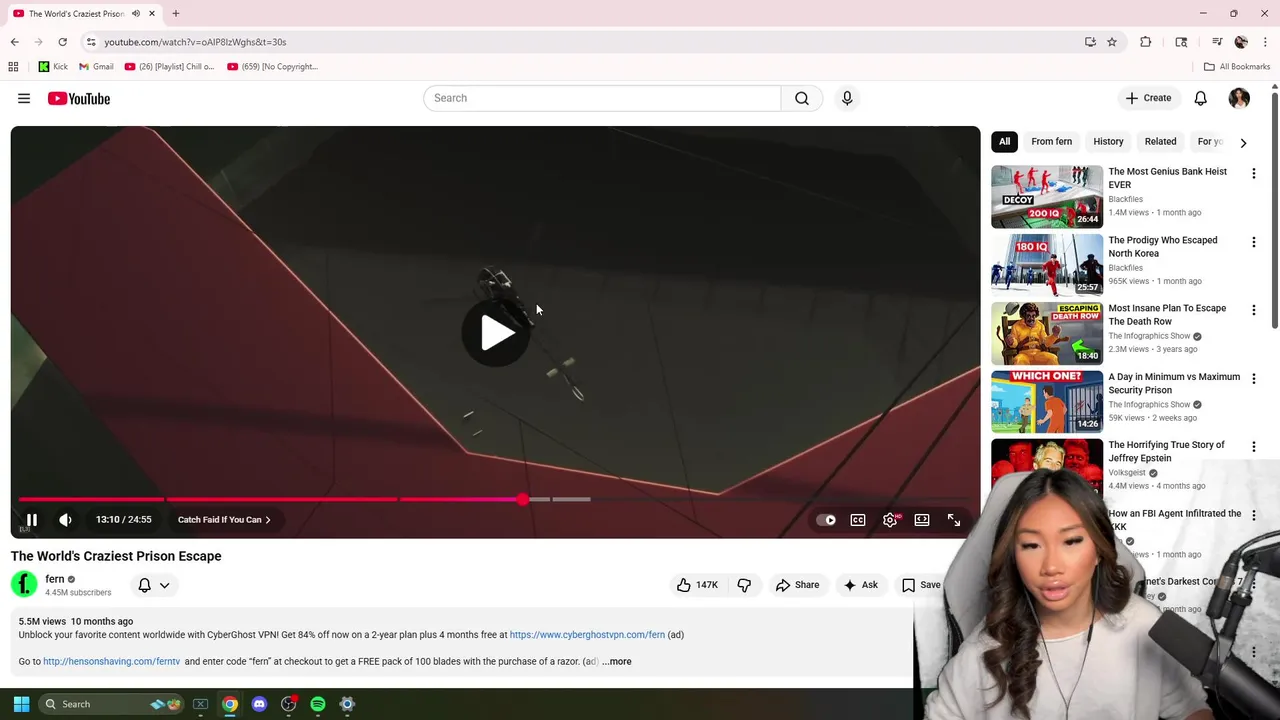
Task: Open options for Prodigy Who Escaped video
Action: point(1253,242)
